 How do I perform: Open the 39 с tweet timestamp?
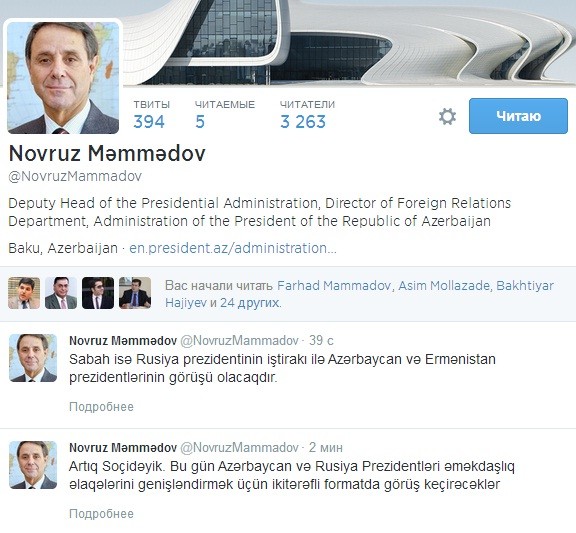pos(321,341)
